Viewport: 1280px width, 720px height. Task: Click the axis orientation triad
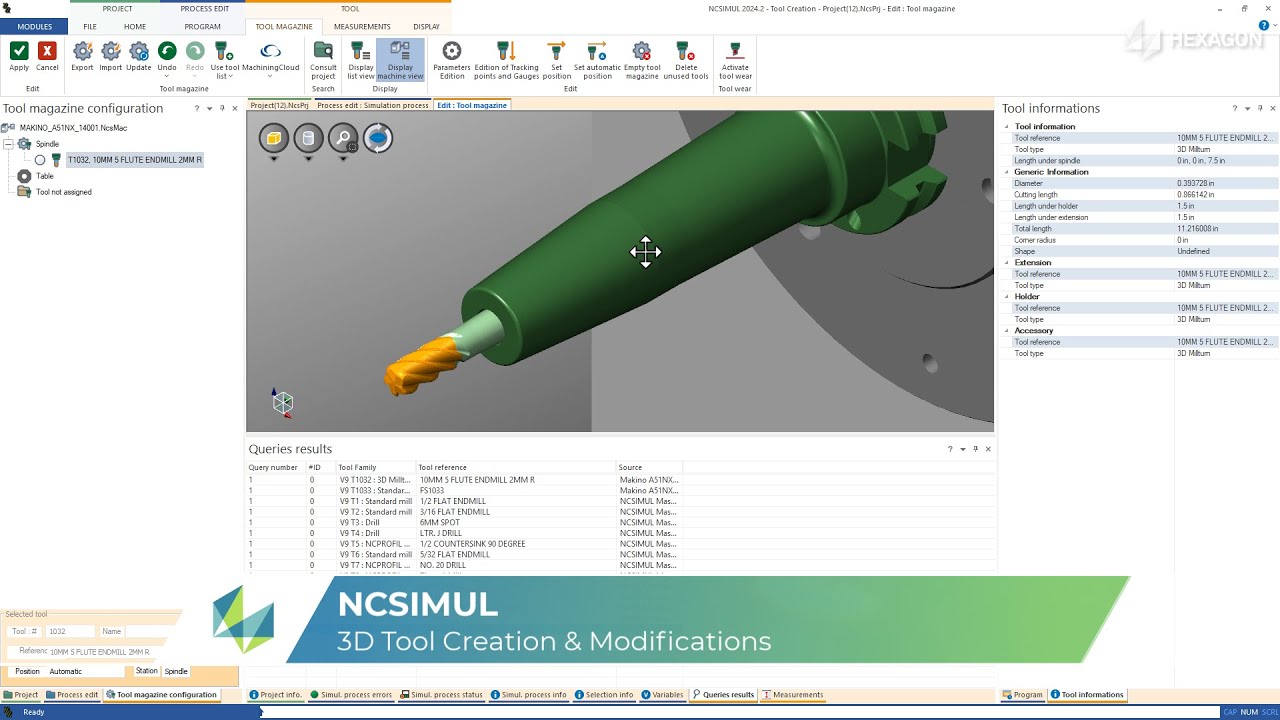point(283,402)
